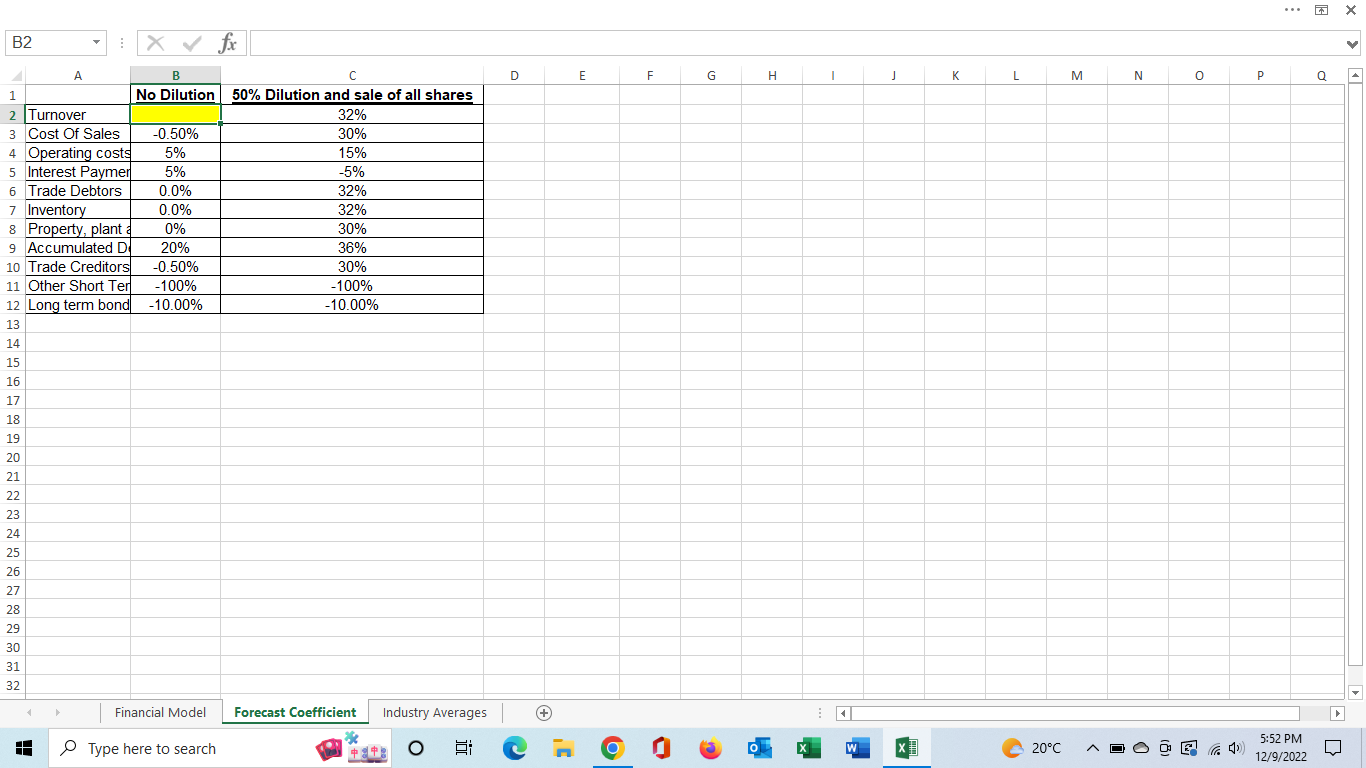1366x768 pixels.
Task: Select column A header
Action: [77, 75]
